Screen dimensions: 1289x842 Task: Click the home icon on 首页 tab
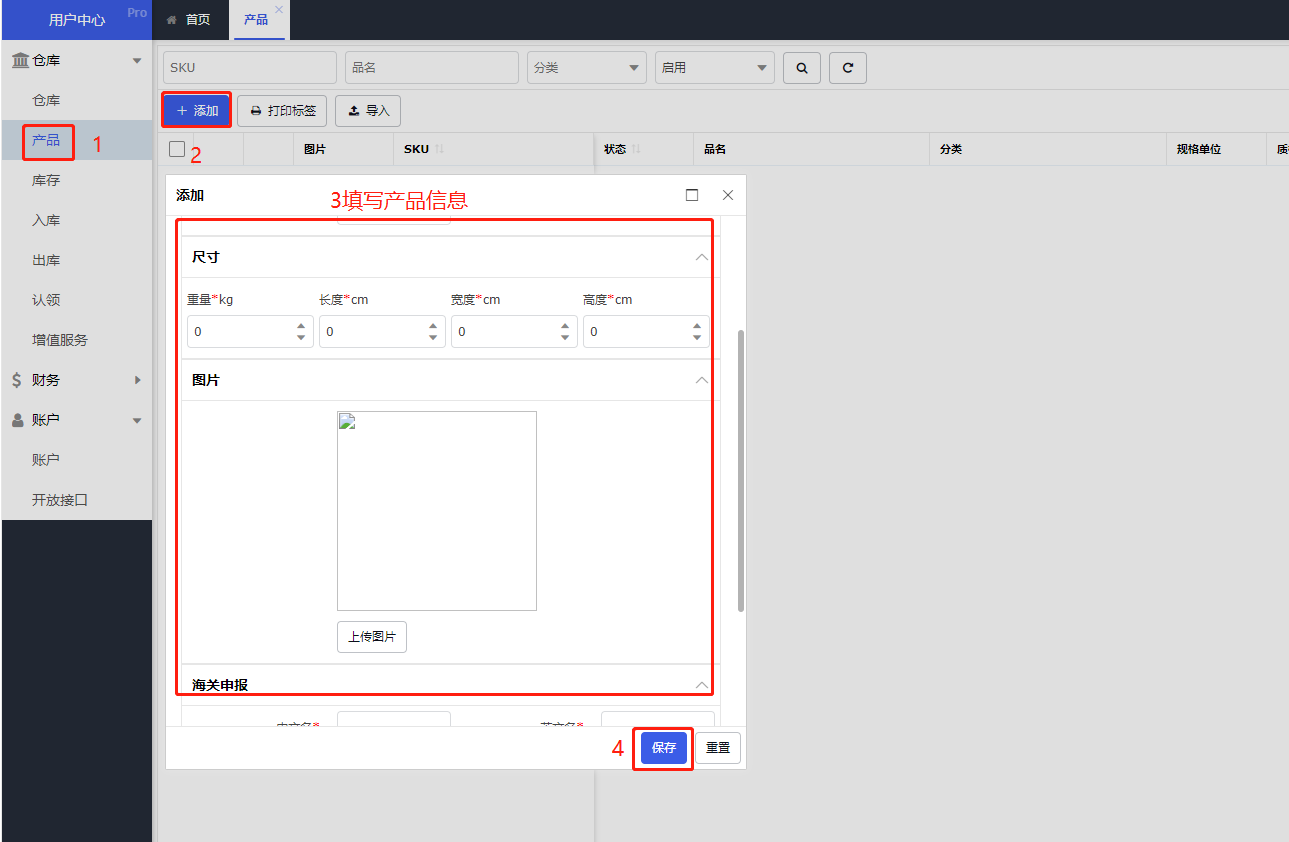click(172, 20)
